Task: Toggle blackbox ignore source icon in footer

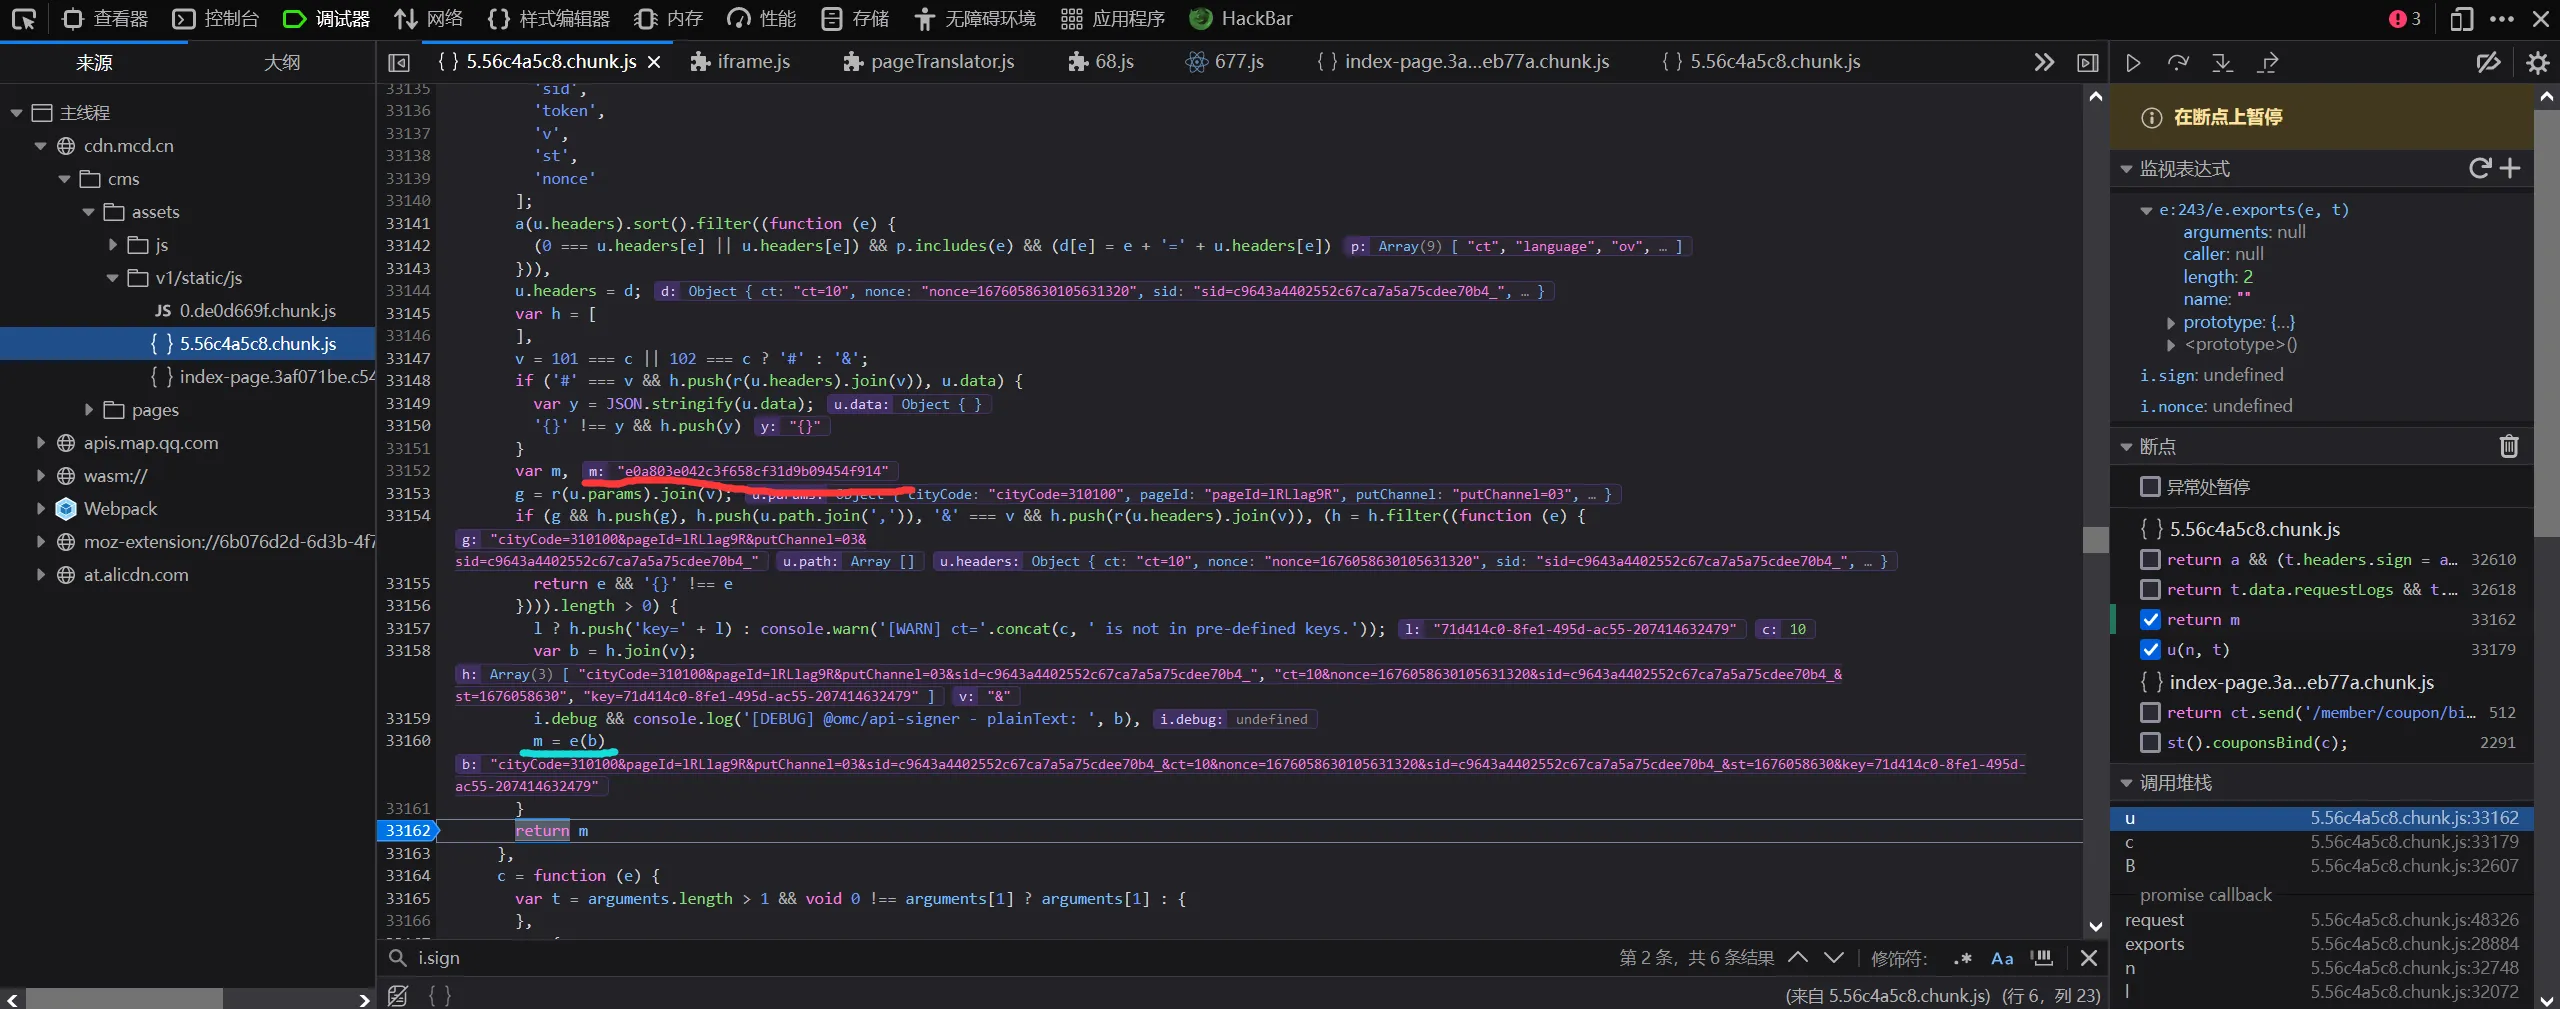Action: coord(398,995)
